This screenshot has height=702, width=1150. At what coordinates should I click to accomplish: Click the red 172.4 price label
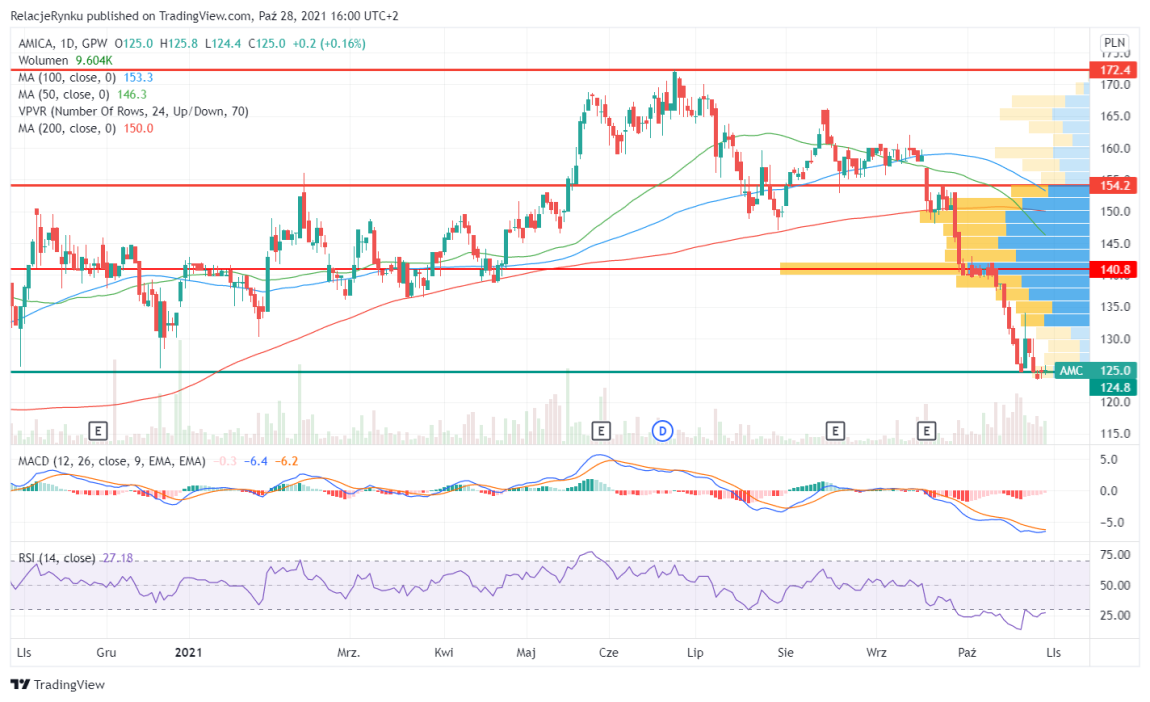click(1115, 70)
